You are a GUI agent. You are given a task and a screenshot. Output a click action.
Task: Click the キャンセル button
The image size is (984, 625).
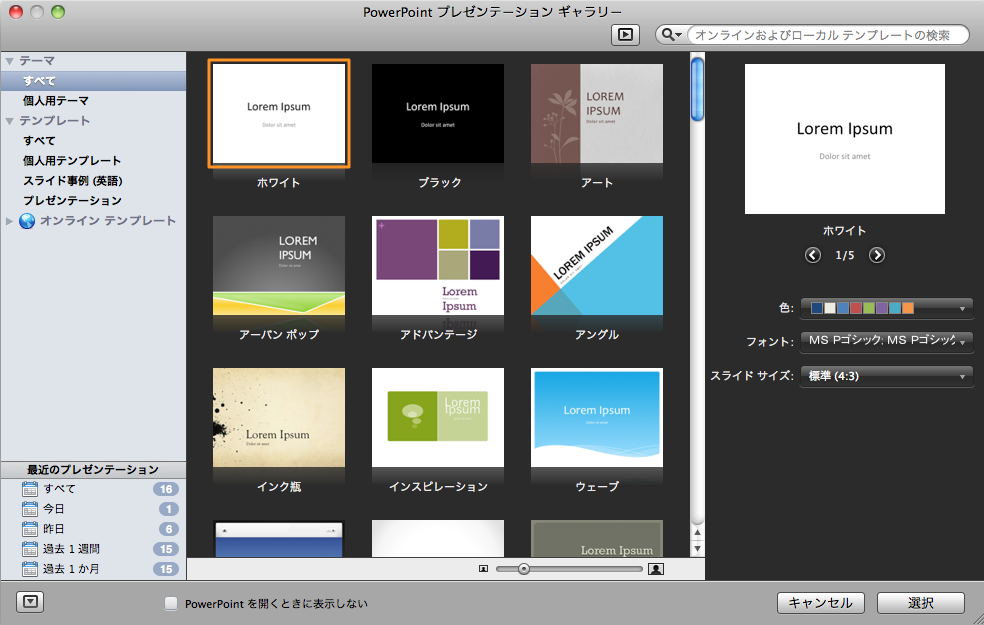[x=821, y=603]
